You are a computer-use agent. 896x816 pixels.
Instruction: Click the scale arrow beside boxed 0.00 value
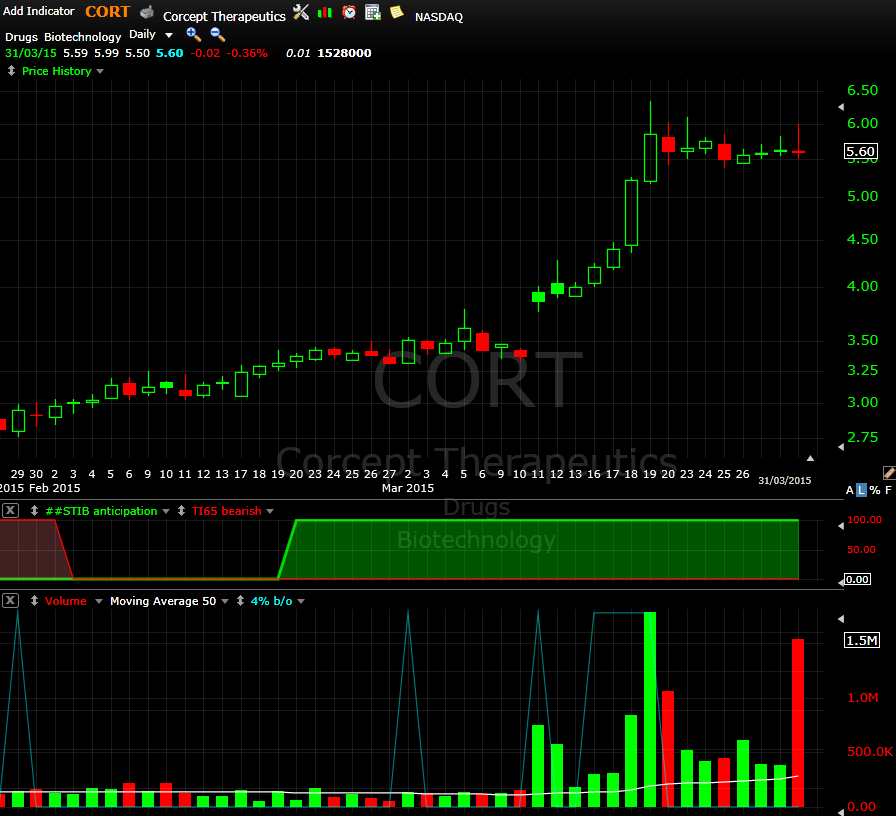pyautogui.click(x=841, y=582)
